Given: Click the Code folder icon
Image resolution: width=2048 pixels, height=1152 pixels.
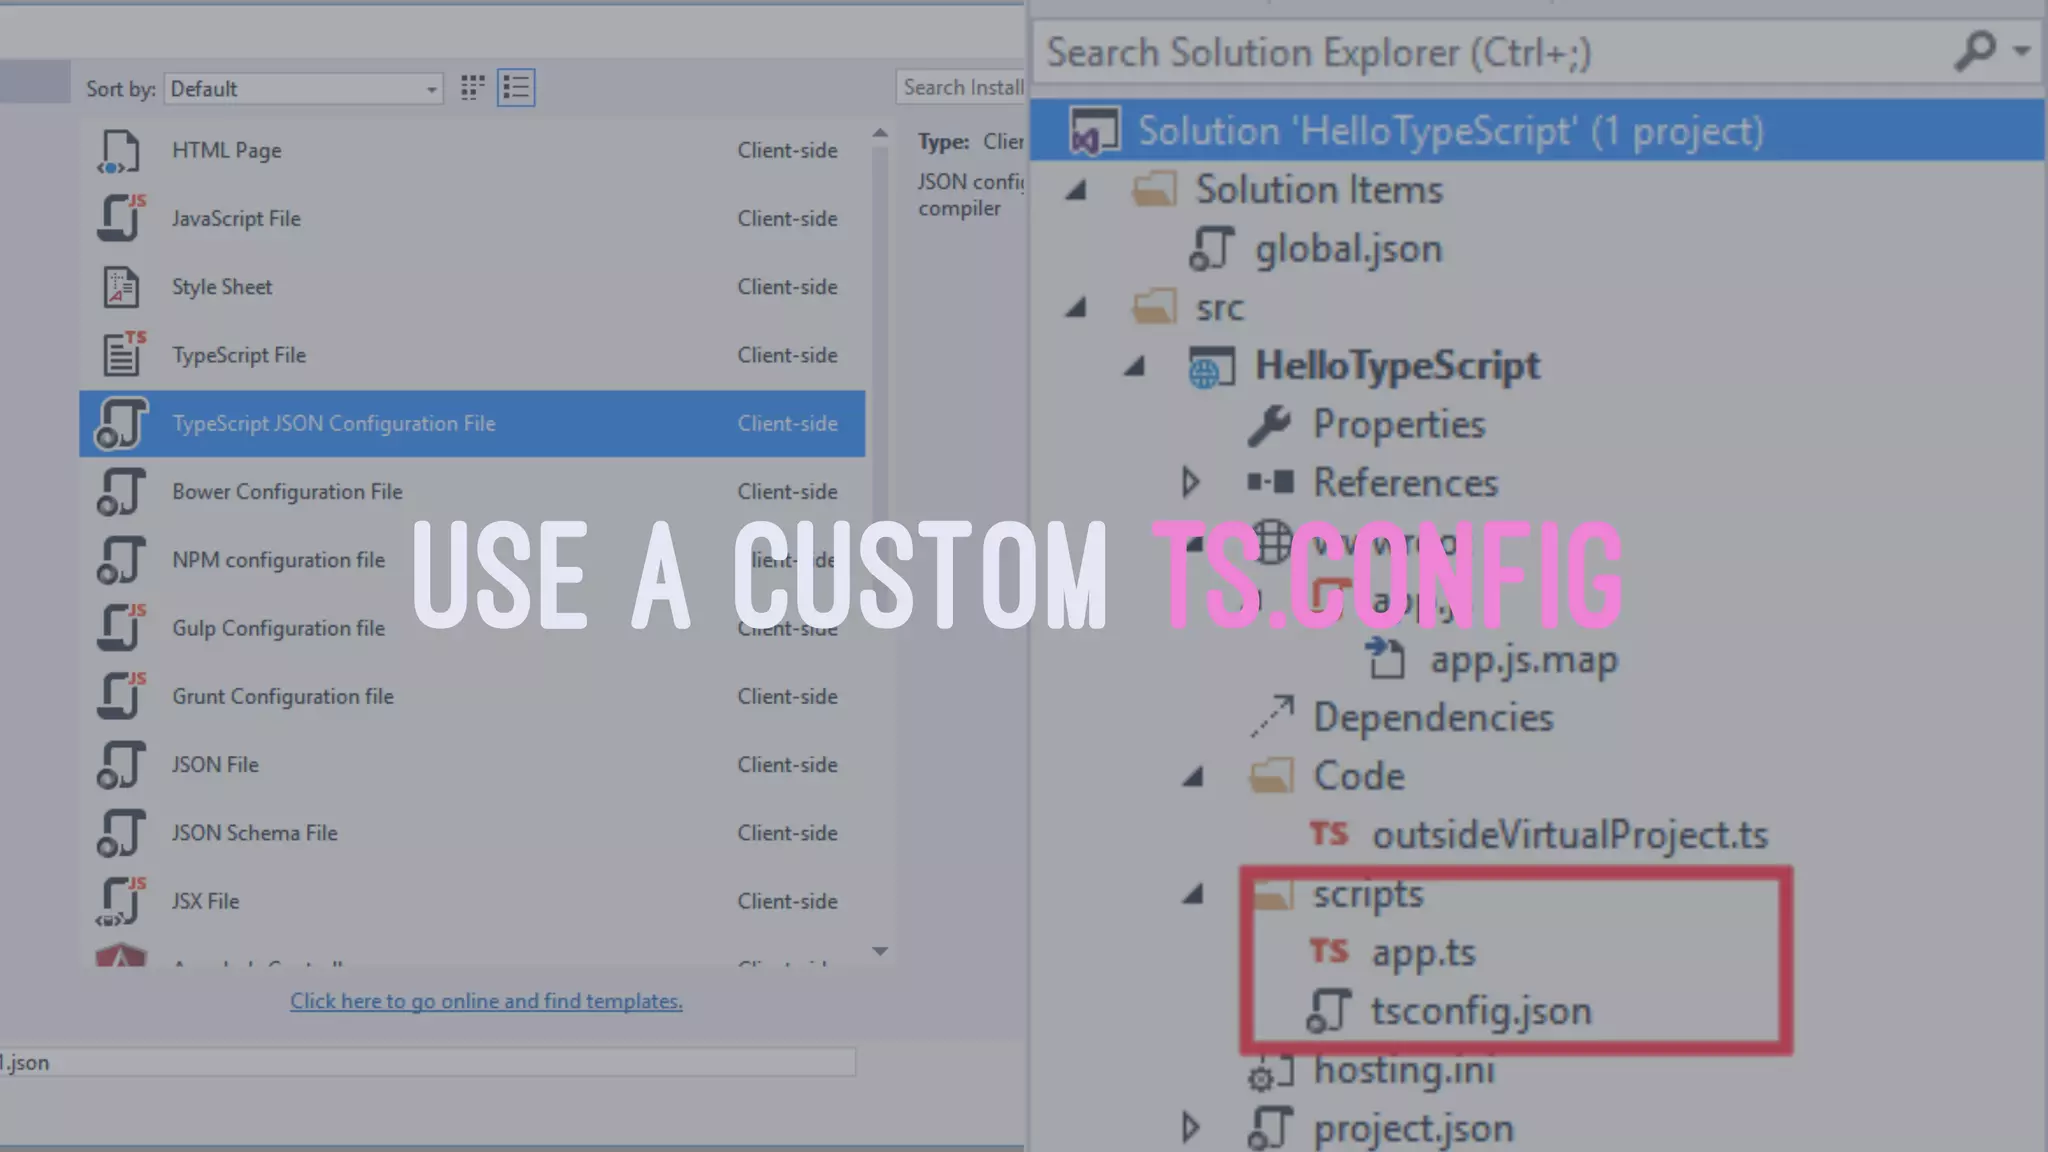Looking at the screenshot, I should (x=1271, y=775).
